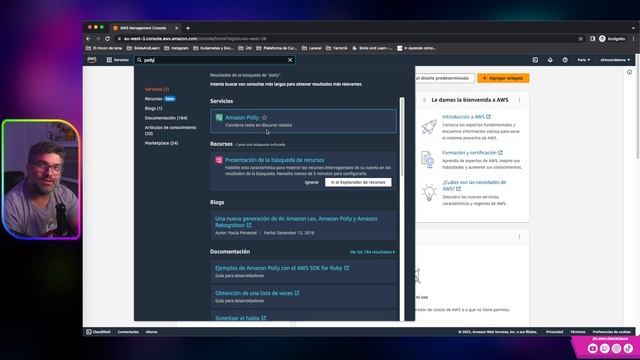Open the Laravel bookmarks folder
The width and height of the screenshot is (640, 360).
click(312, 48)
